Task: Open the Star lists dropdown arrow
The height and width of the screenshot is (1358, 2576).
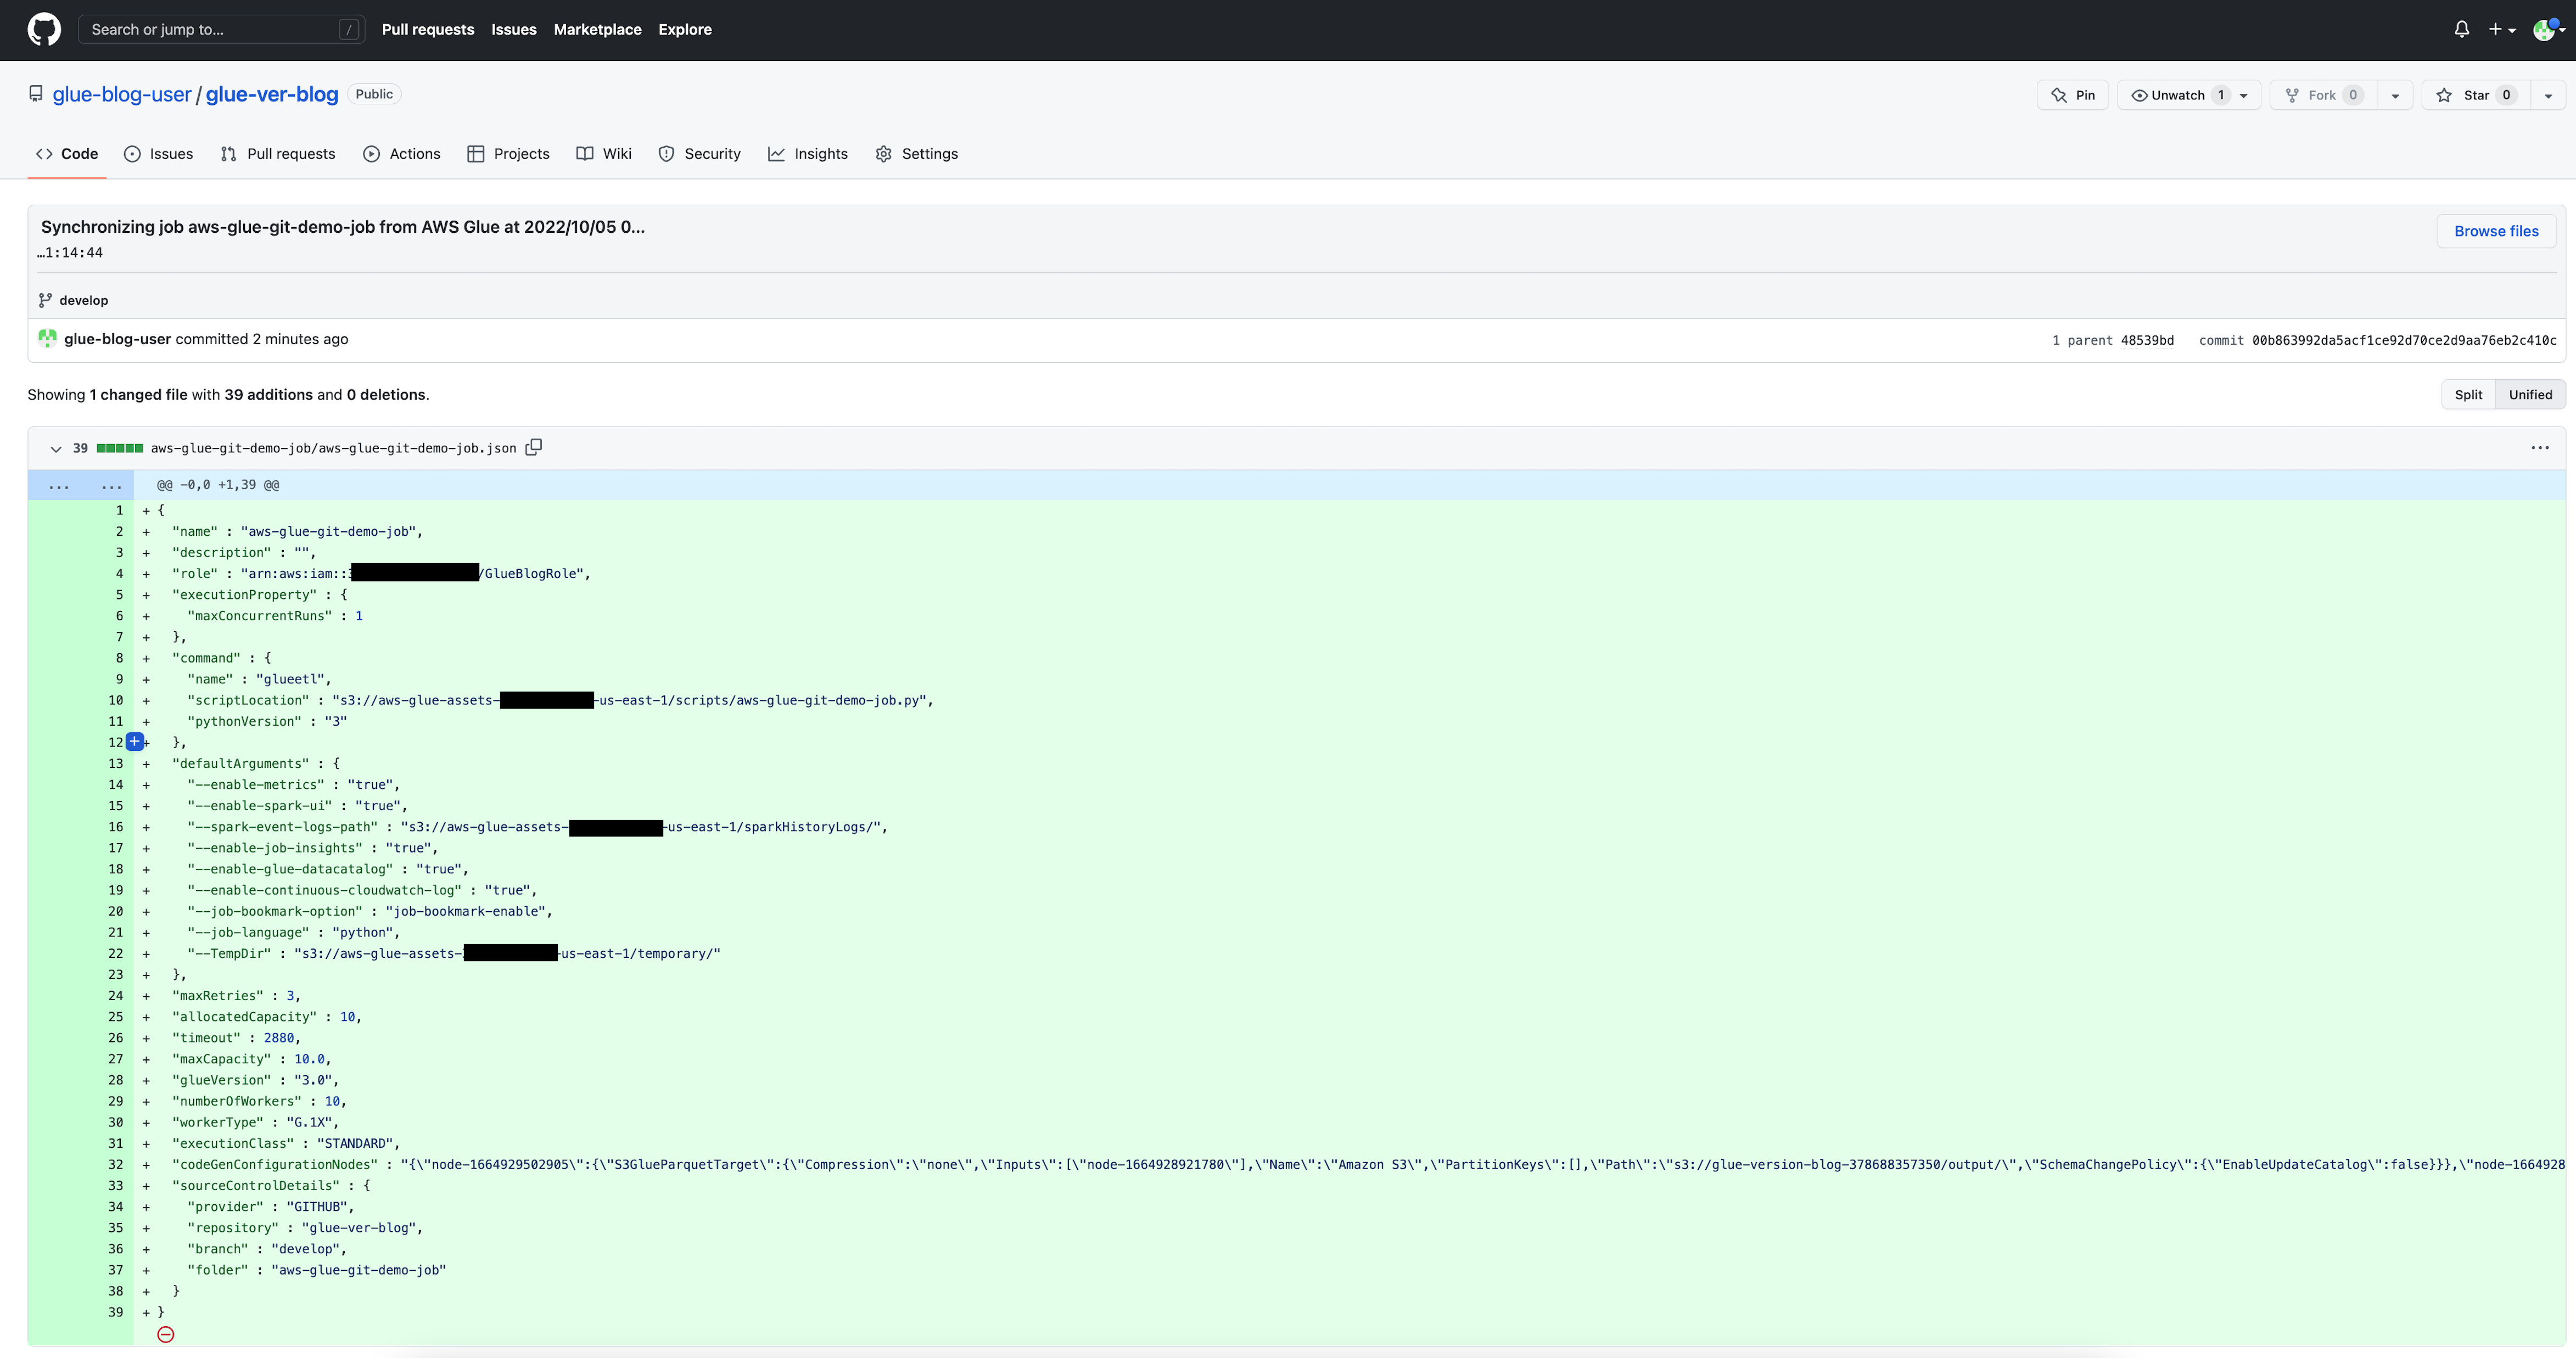Action: 2548,95
